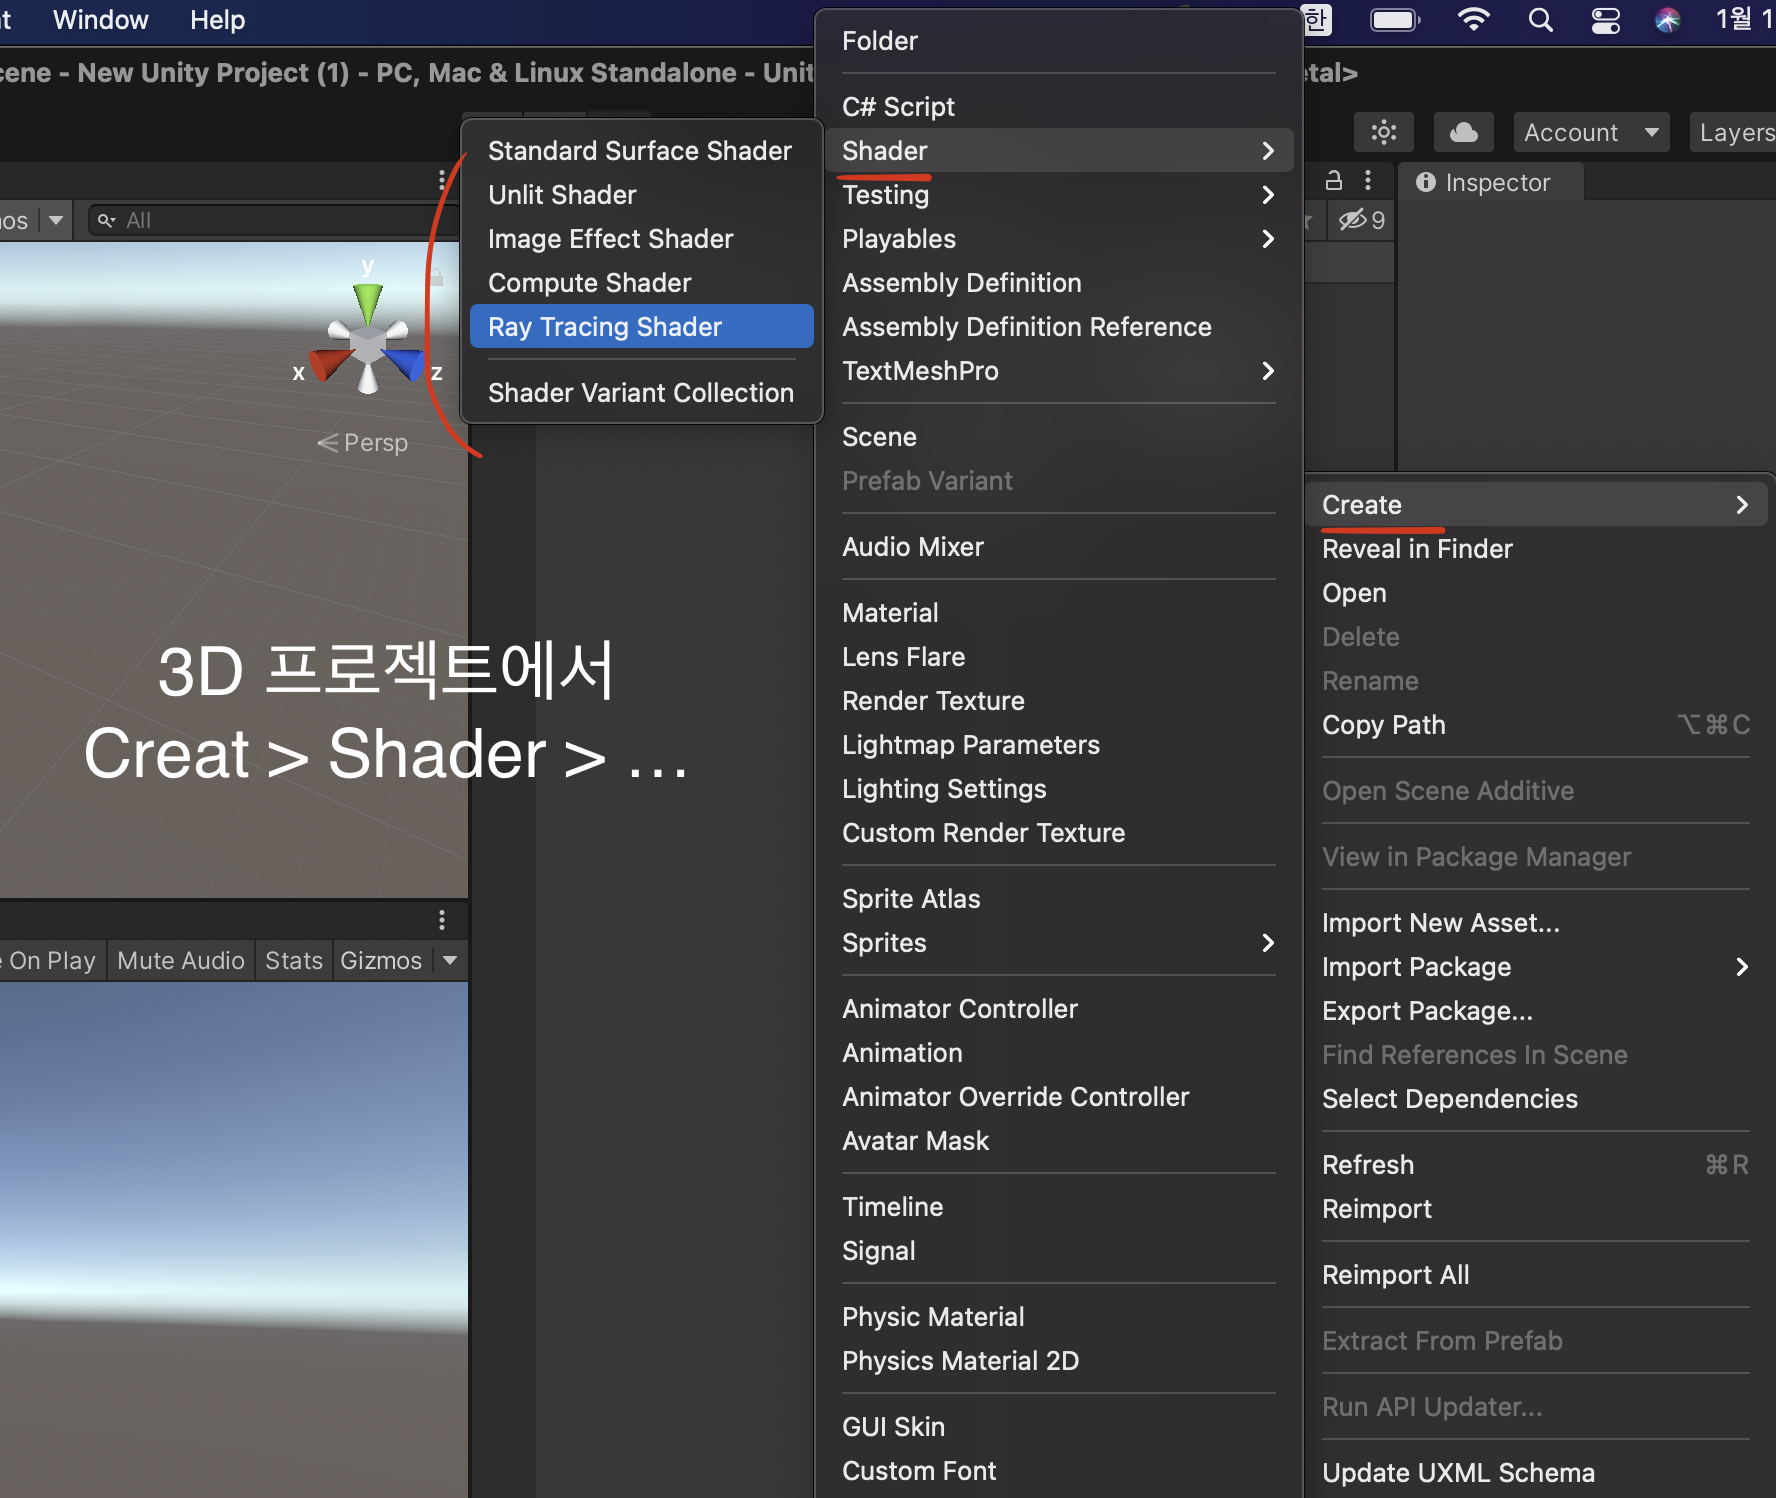Select Image Effect Shader
Viewport: 1776px width, 1498px height.
coord(642,239)
